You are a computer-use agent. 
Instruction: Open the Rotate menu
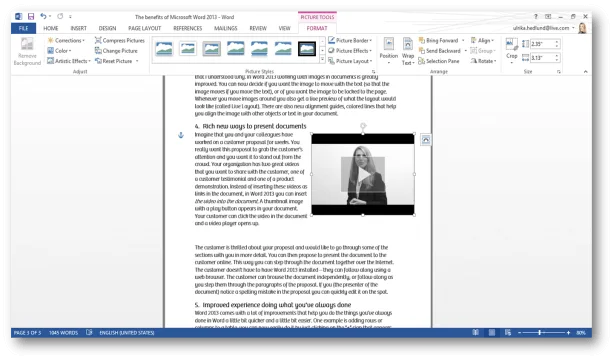[x=484, y=61]
